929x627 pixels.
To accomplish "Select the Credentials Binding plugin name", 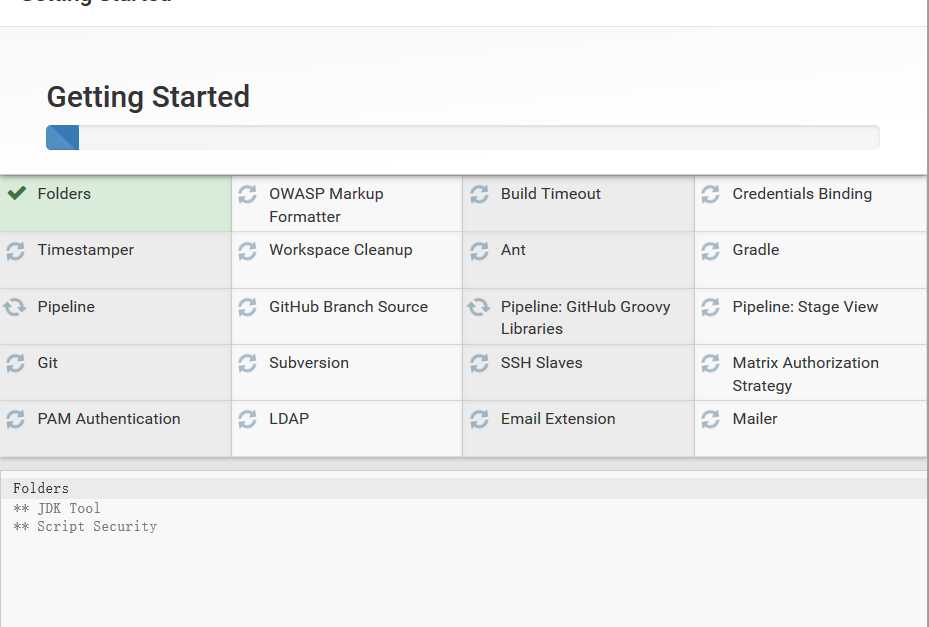I will tap(802, 194).
